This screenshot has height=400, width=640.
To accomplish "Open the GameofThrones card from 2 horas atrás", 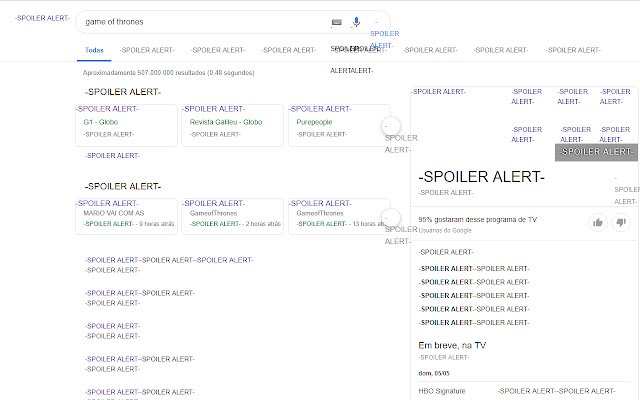I will (233, 216).
